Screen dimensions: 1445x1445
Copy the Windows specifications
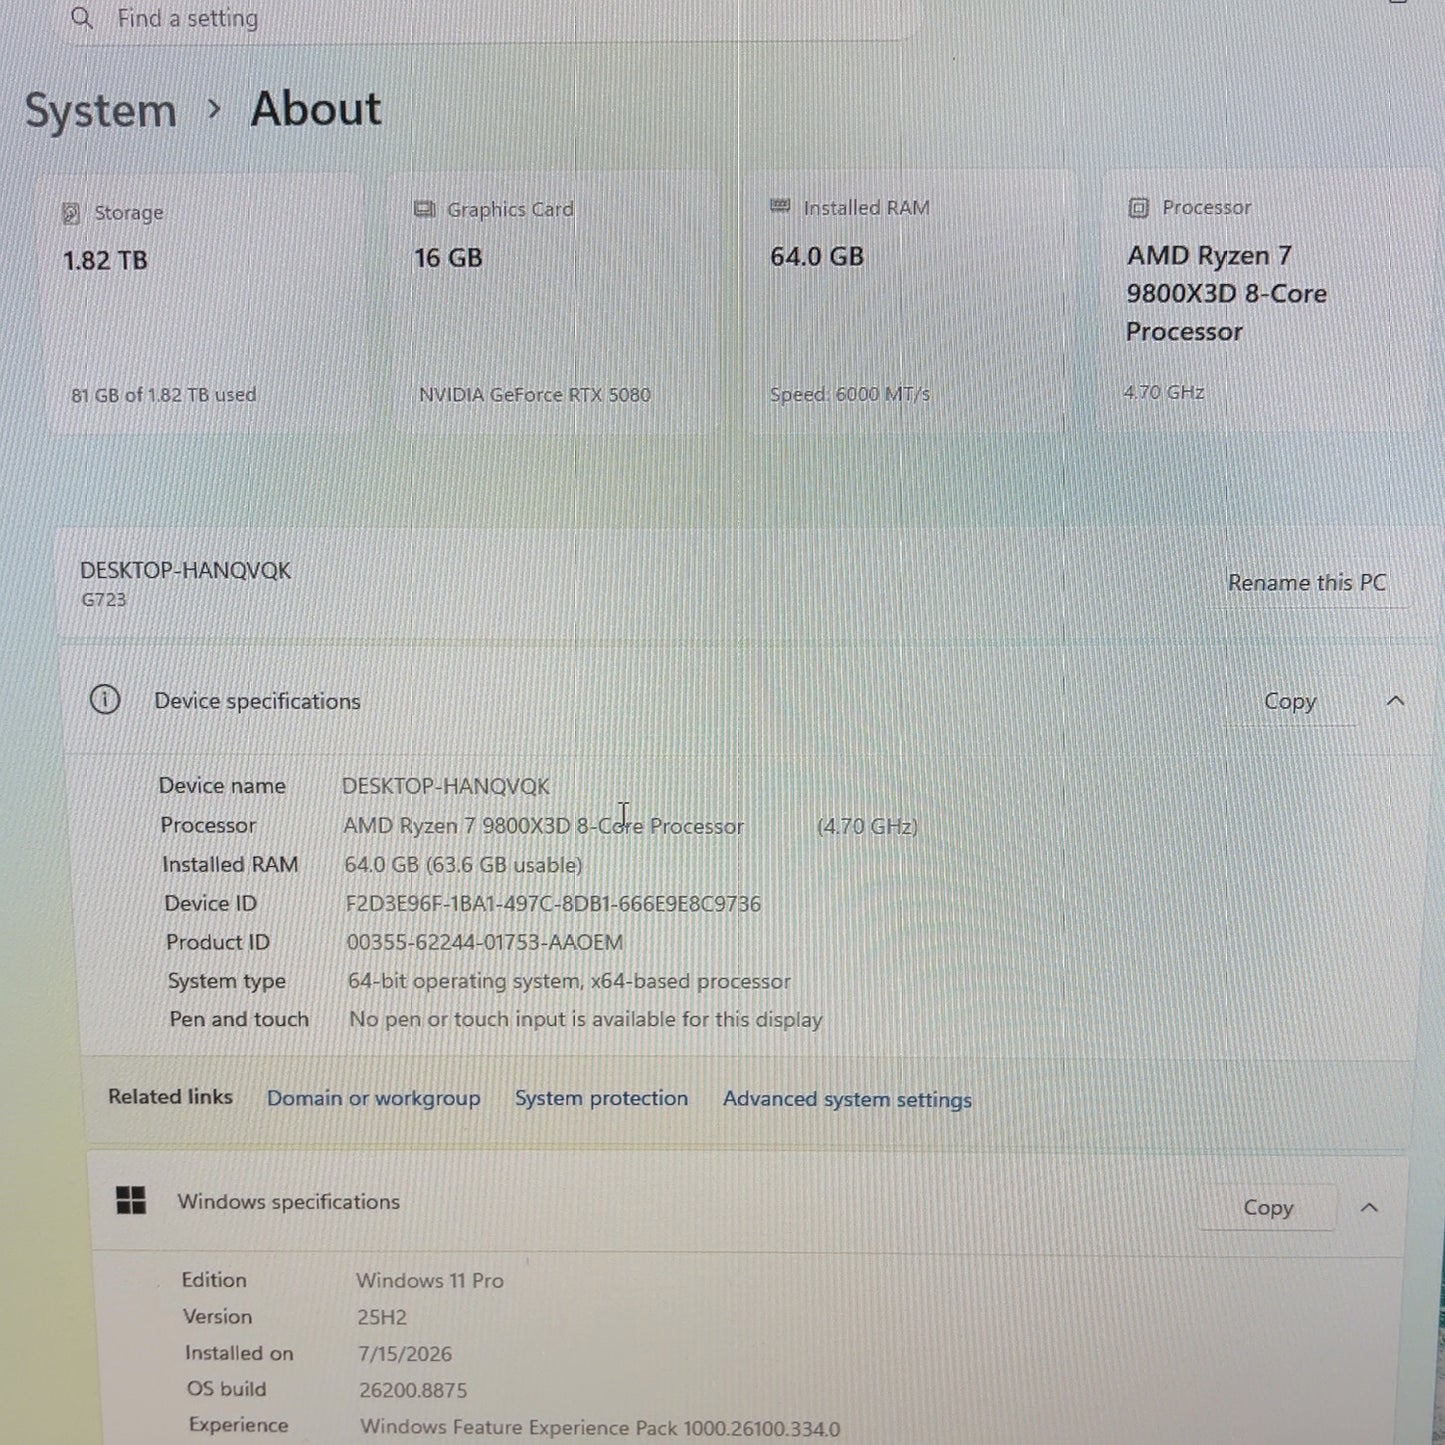click(x=1268, y=1207)
